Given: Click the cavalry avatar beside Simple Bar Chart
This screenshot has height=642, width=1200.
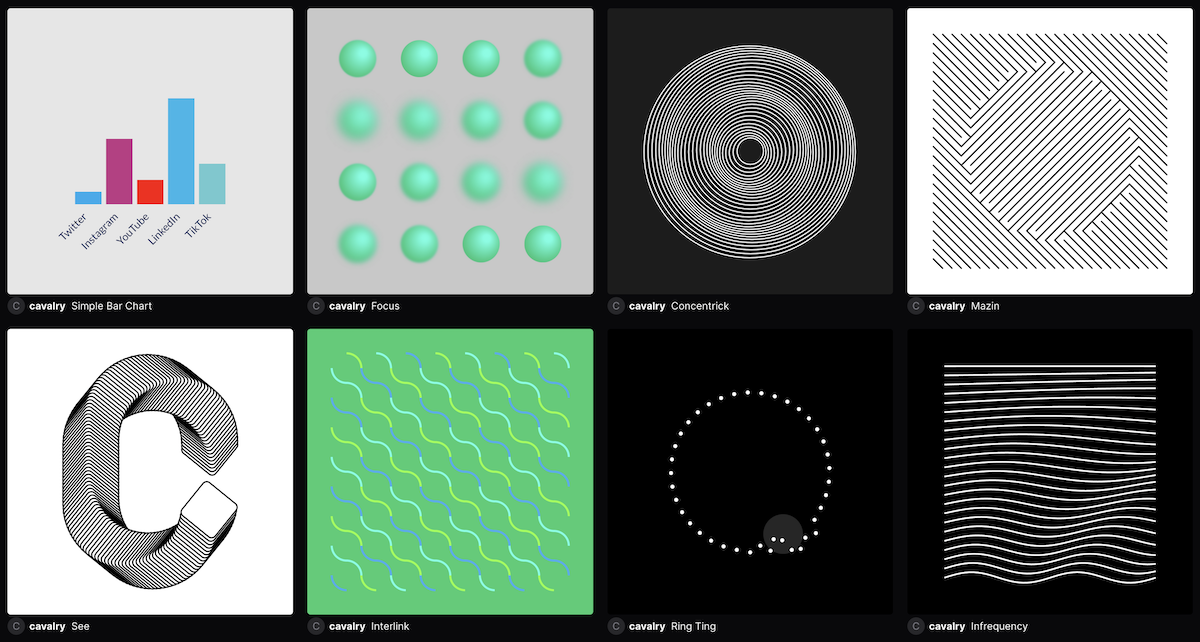Looking at the screenshot, I should [x=16, y=306].
